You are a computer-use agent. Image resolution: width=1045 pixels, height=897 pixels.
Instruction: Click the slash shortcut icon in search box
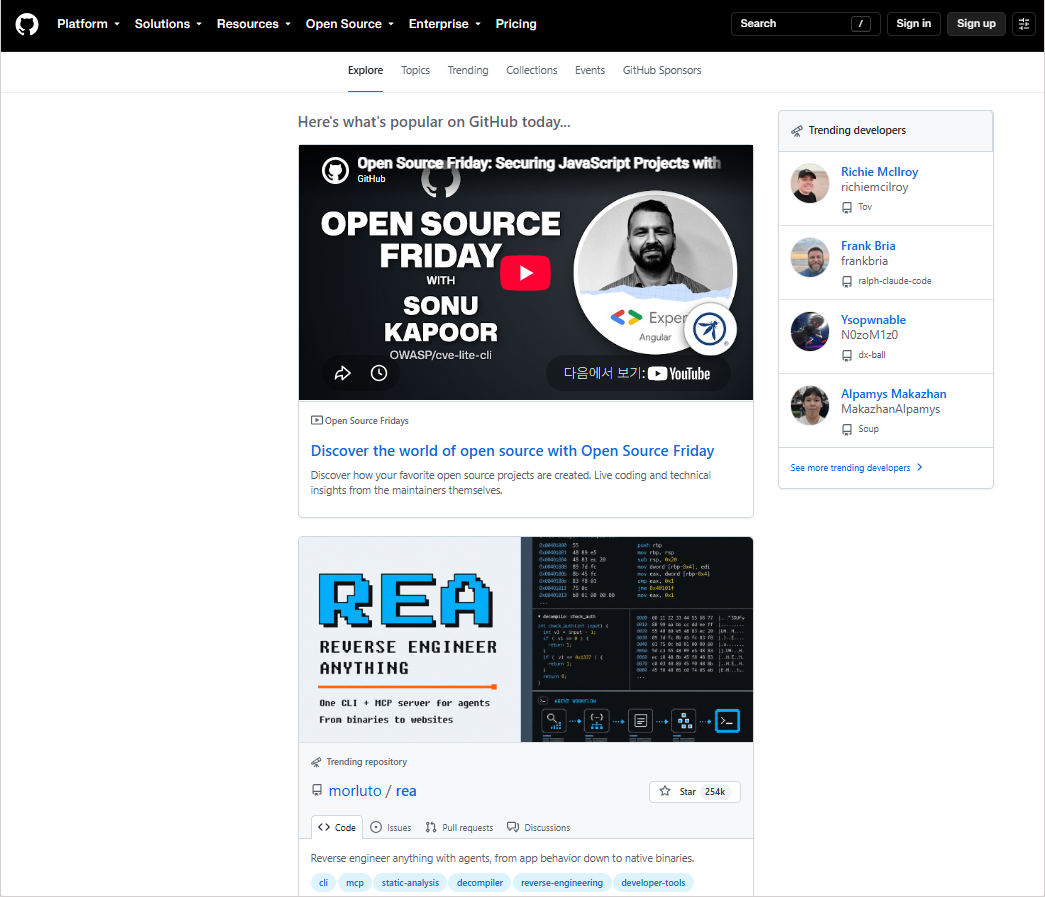(x=860, y=24)
